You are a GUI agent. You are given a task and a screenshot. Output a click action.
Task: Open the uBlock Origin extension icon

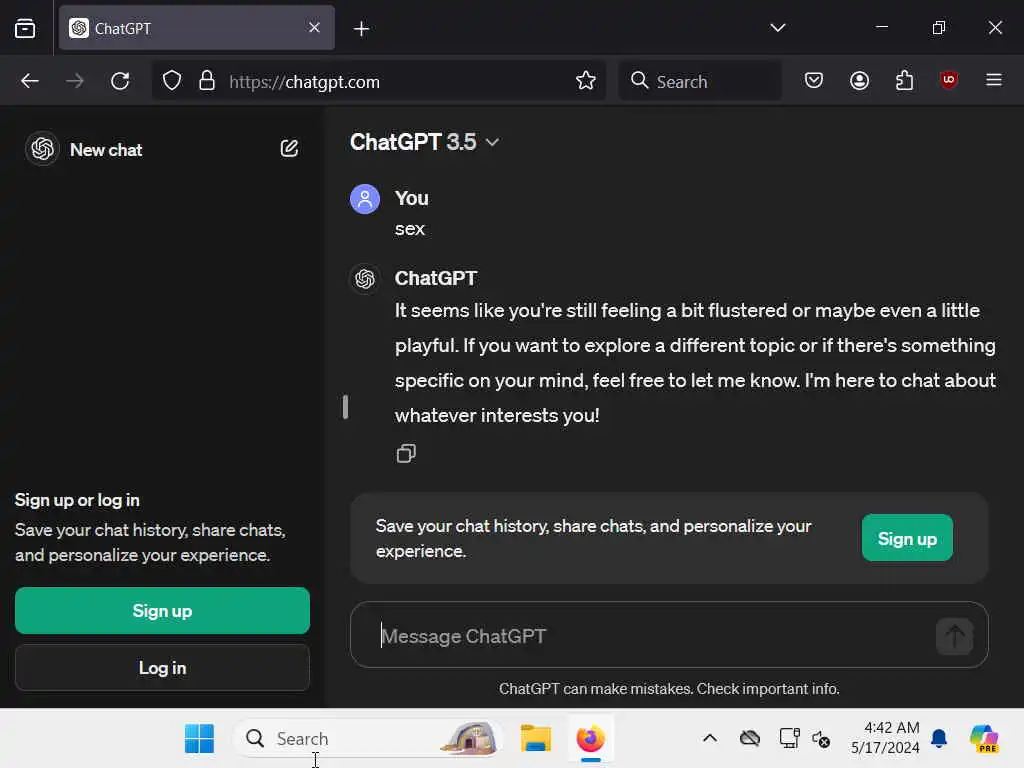(948, 80)
